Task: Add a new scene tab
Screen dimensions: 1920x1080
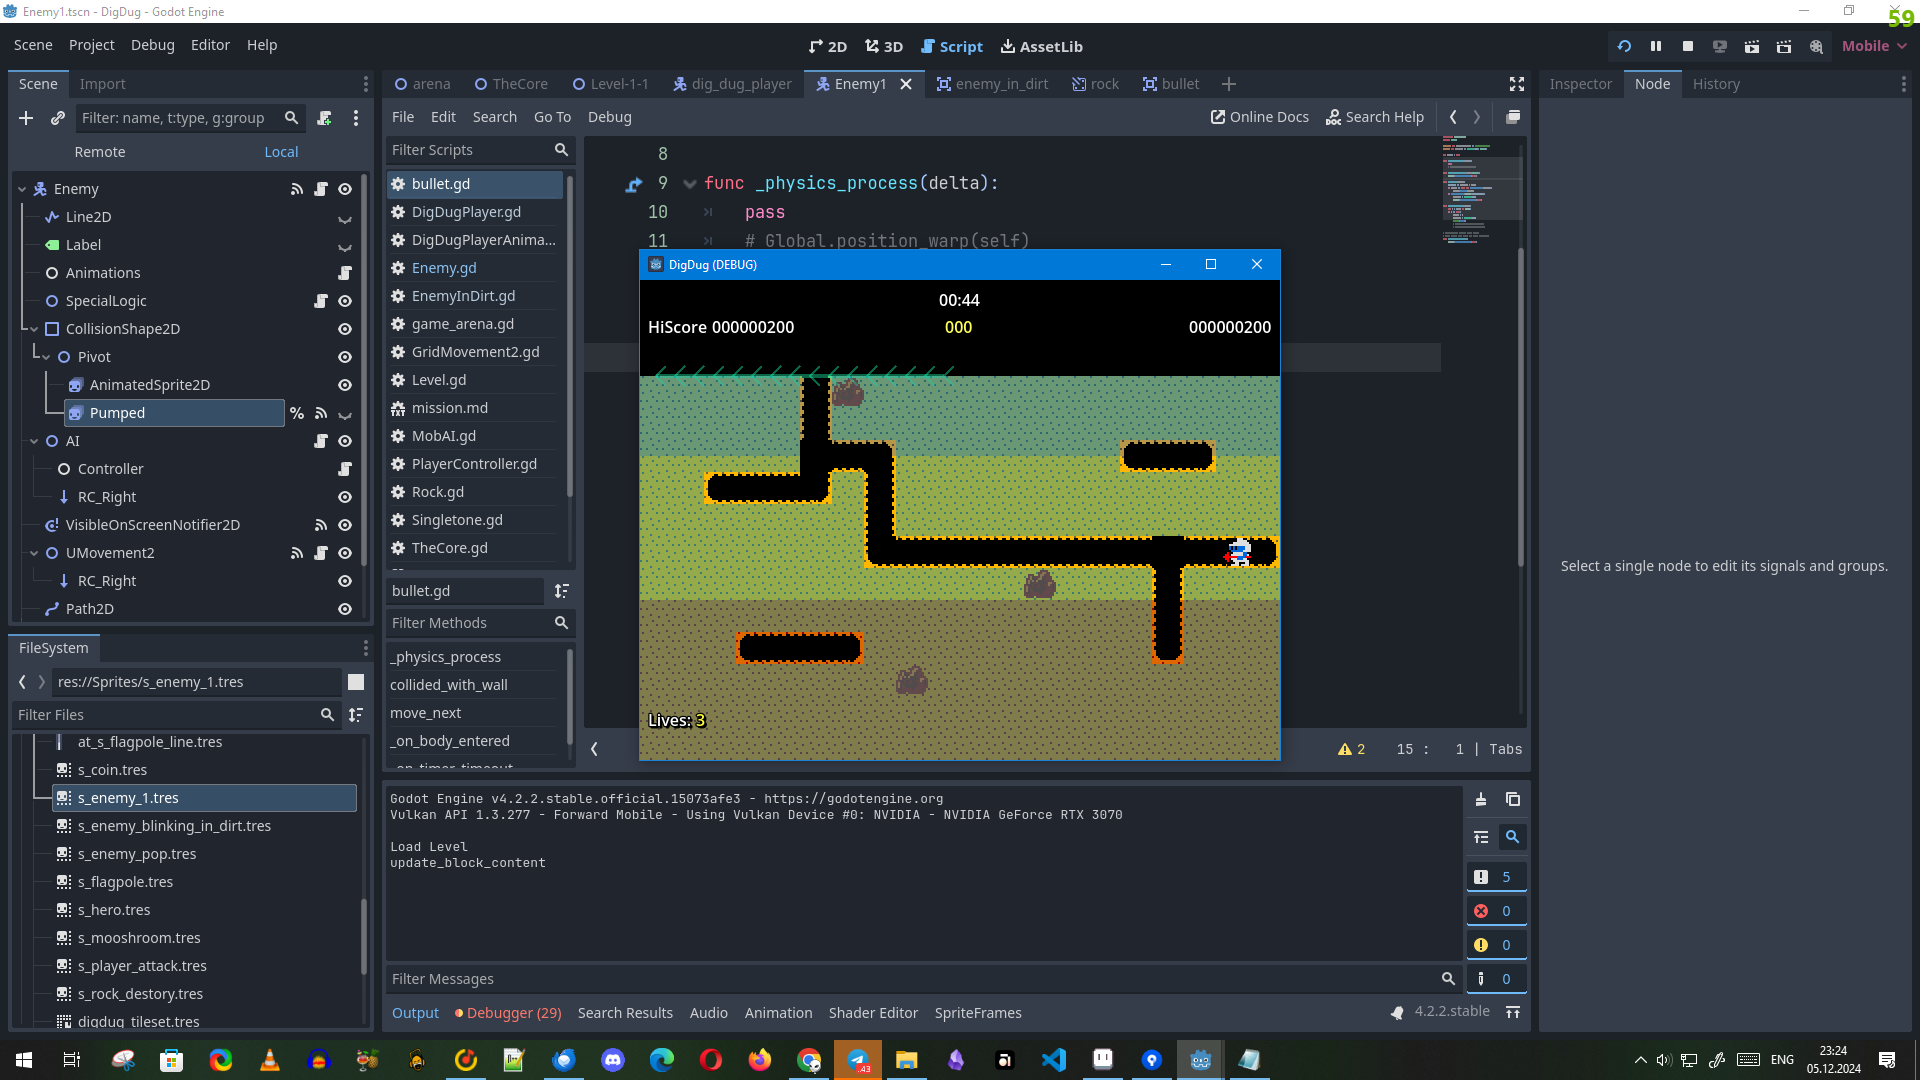Action: [1229, 84]
